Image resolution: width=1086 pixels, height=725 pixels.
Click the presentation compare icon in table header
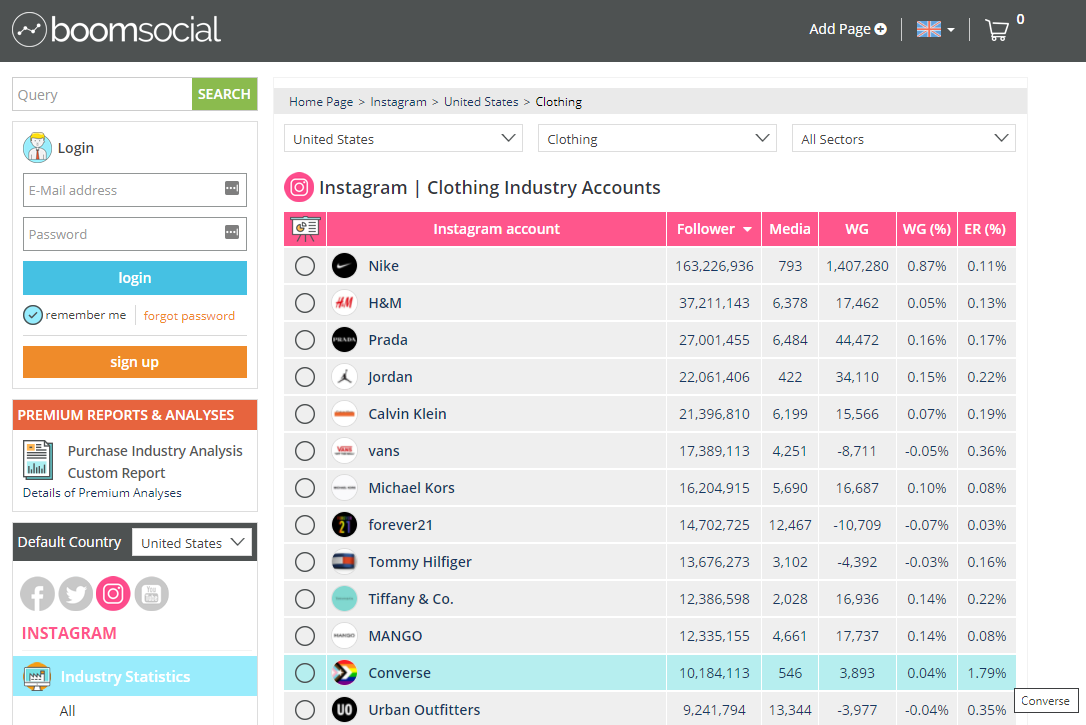coord(305,229)
